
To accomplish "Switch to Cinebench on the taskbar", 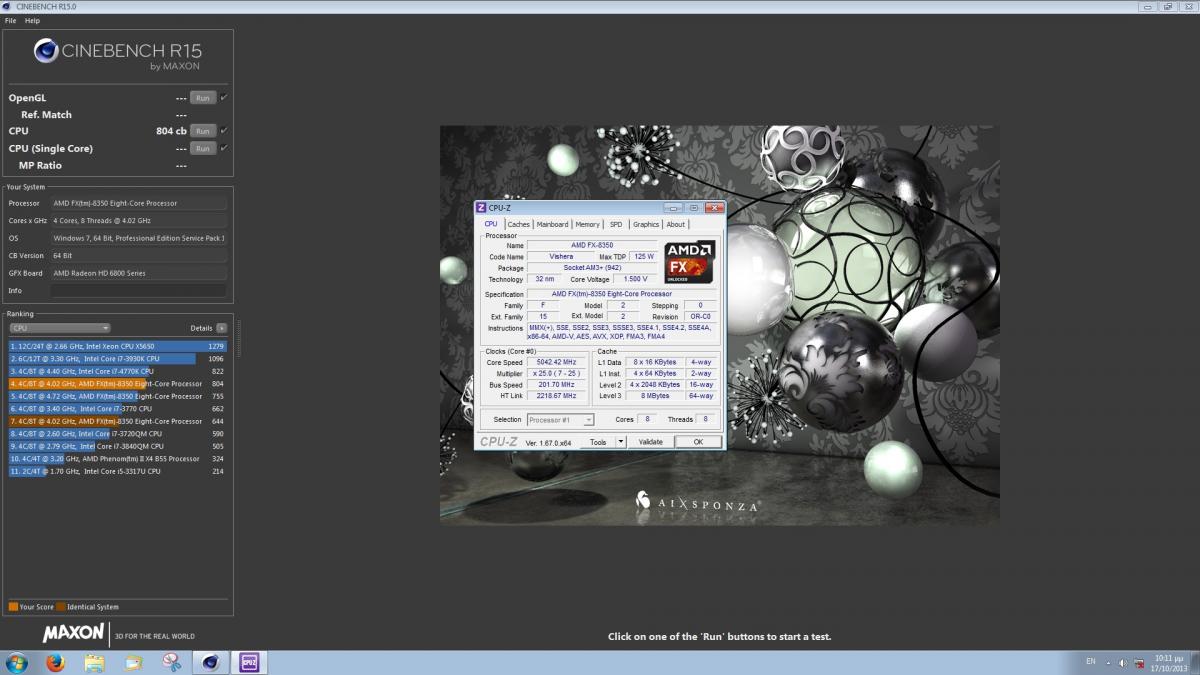I will pos(210,662).
